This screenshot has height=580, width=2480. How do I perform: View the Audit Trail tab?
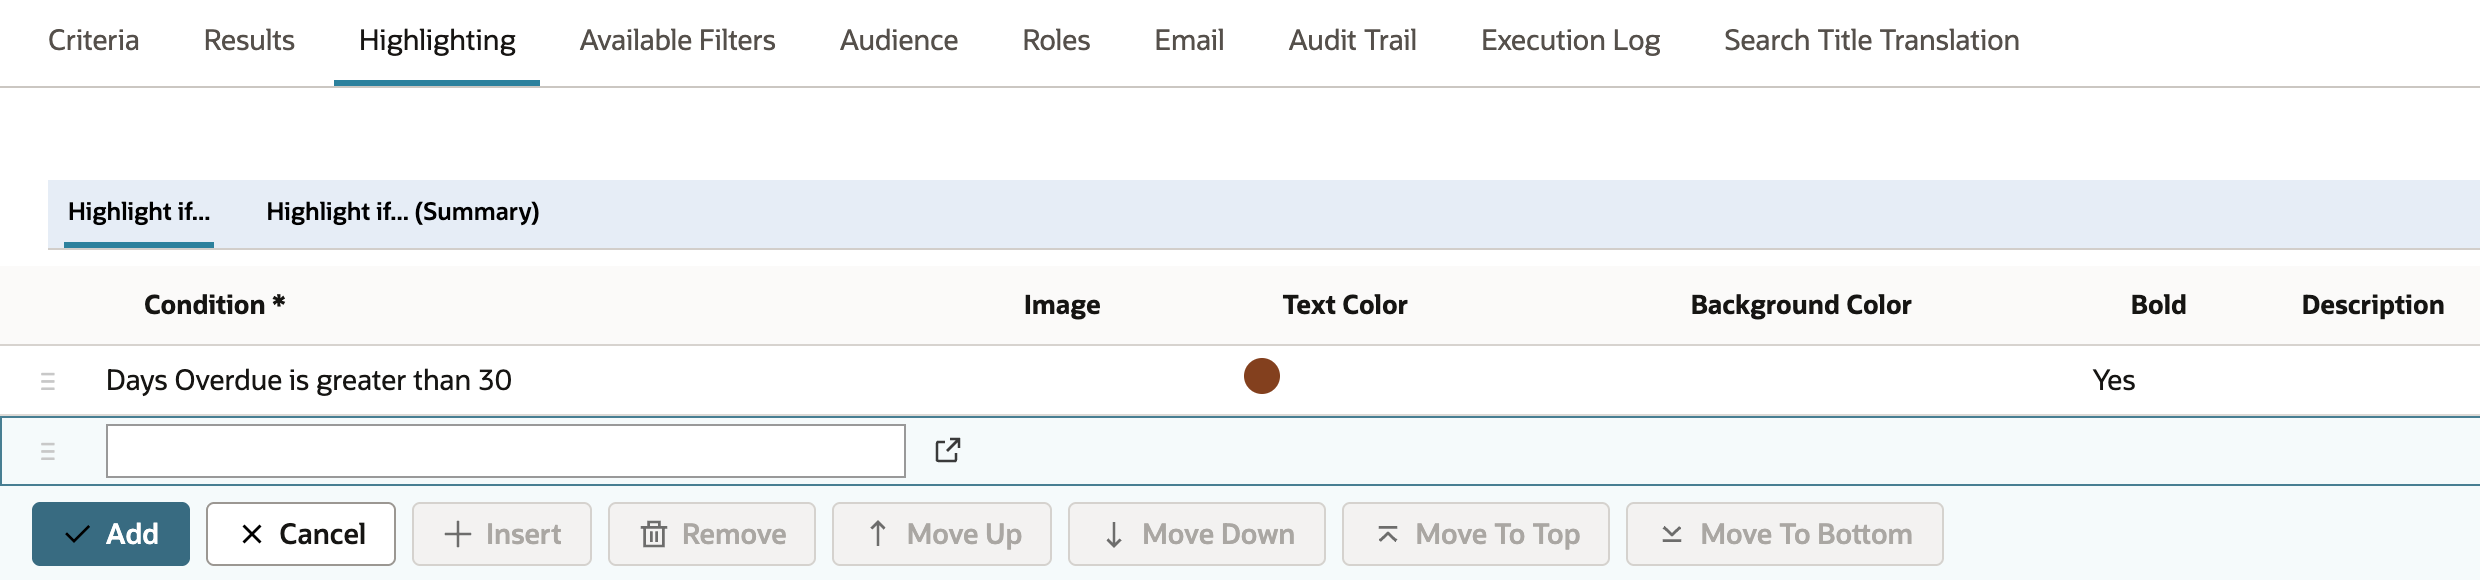[x=1352, y=41]
